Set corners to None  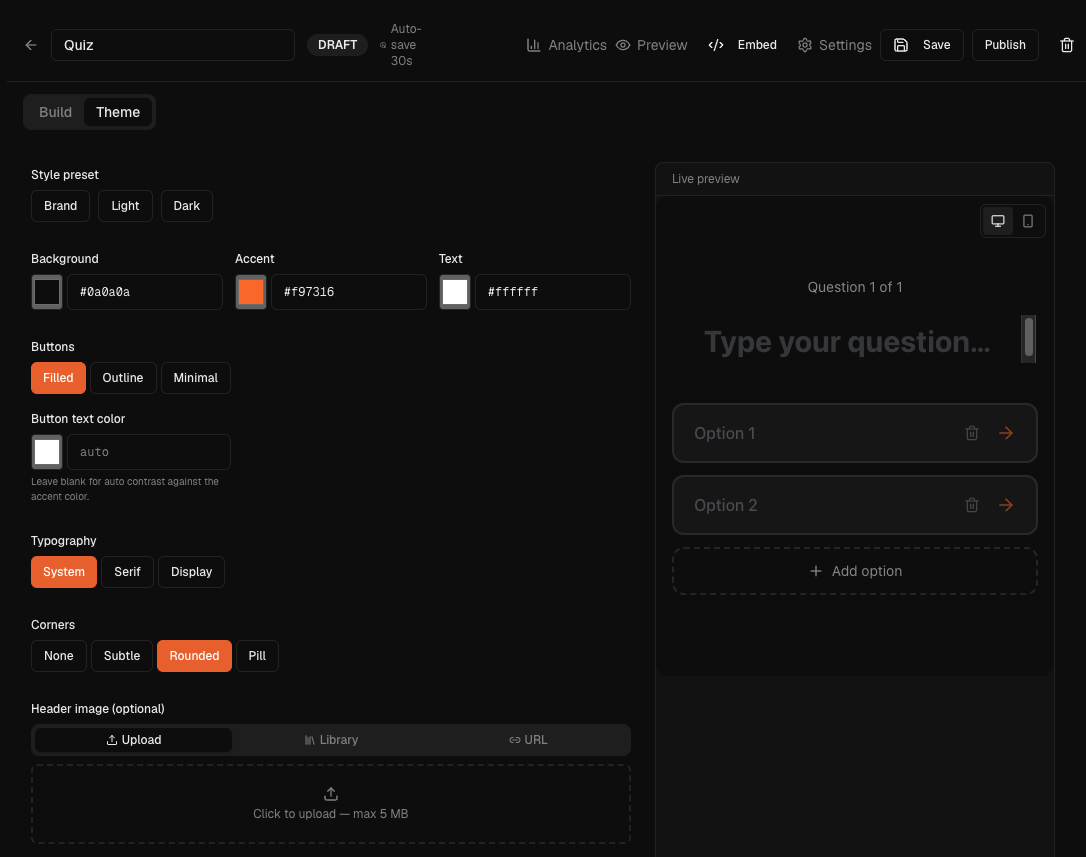59,655
